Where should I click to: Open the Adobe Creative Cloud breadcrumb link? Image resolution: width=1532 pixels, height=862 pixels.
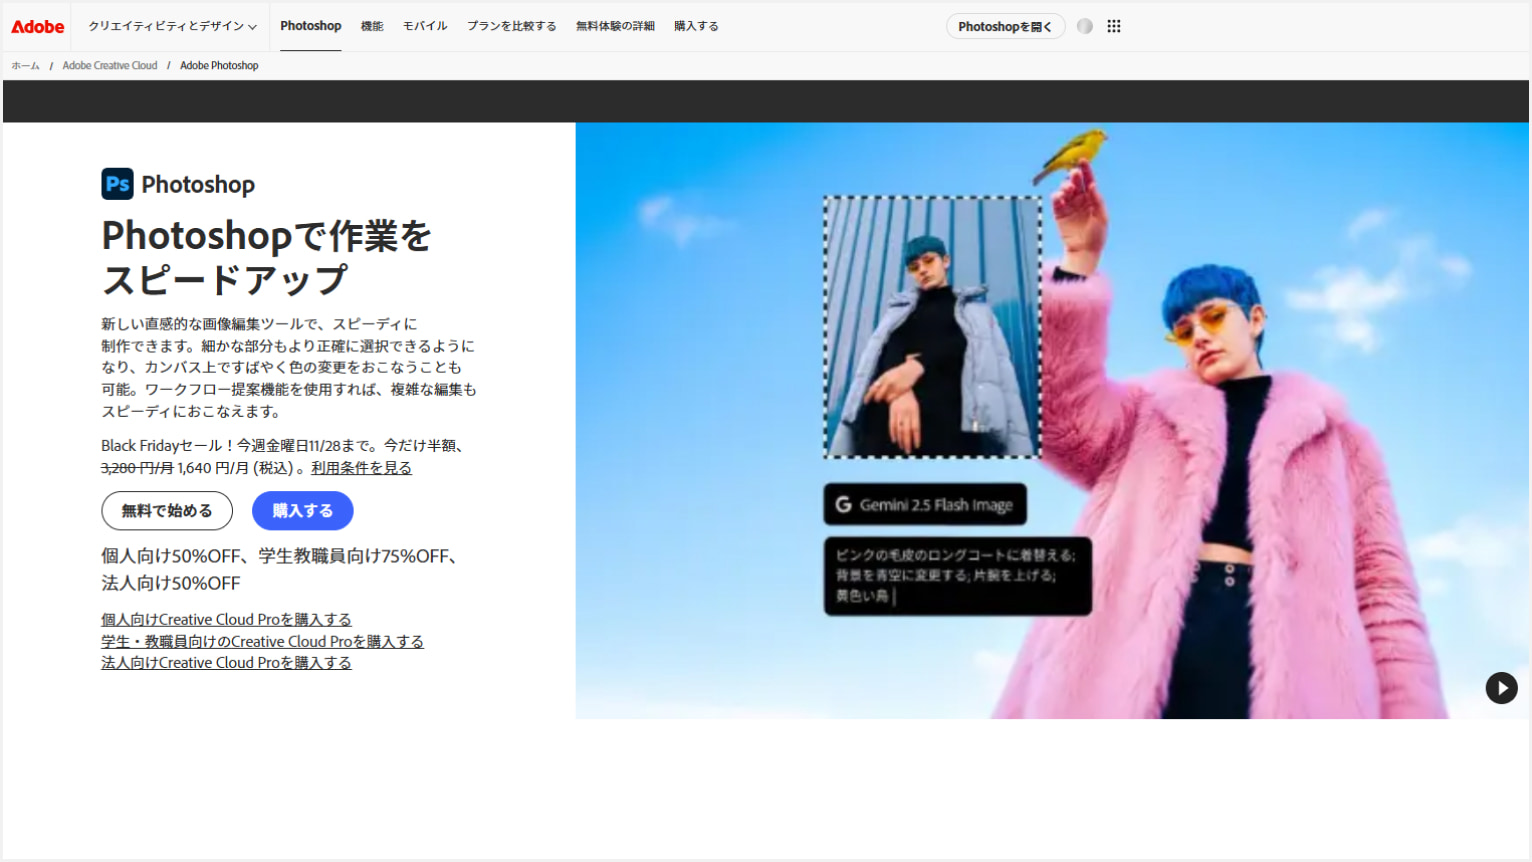point(109,65)
